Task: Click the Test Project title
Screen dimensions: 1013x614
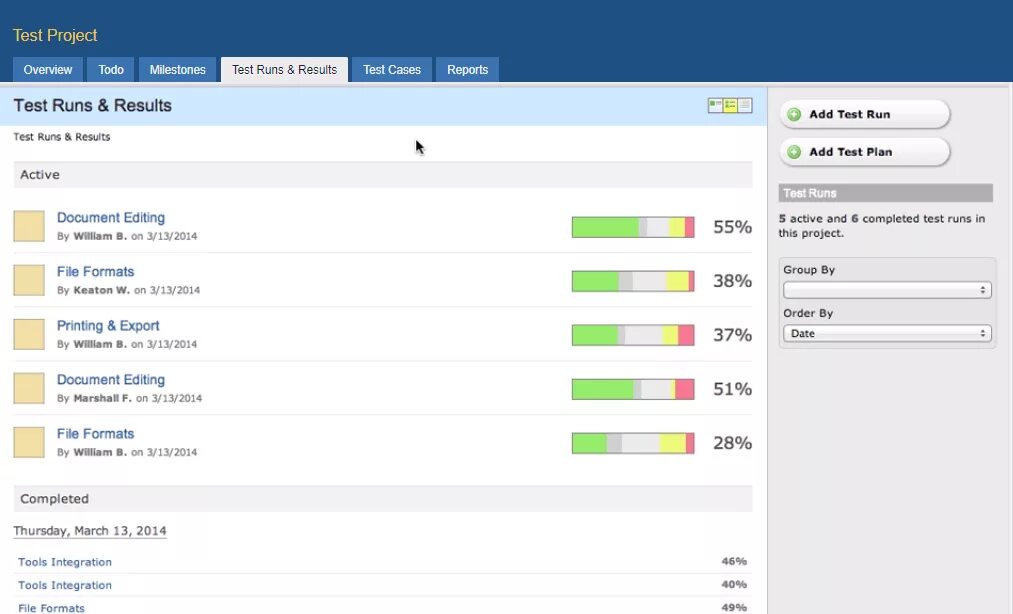Action: (x=55, y=35)
